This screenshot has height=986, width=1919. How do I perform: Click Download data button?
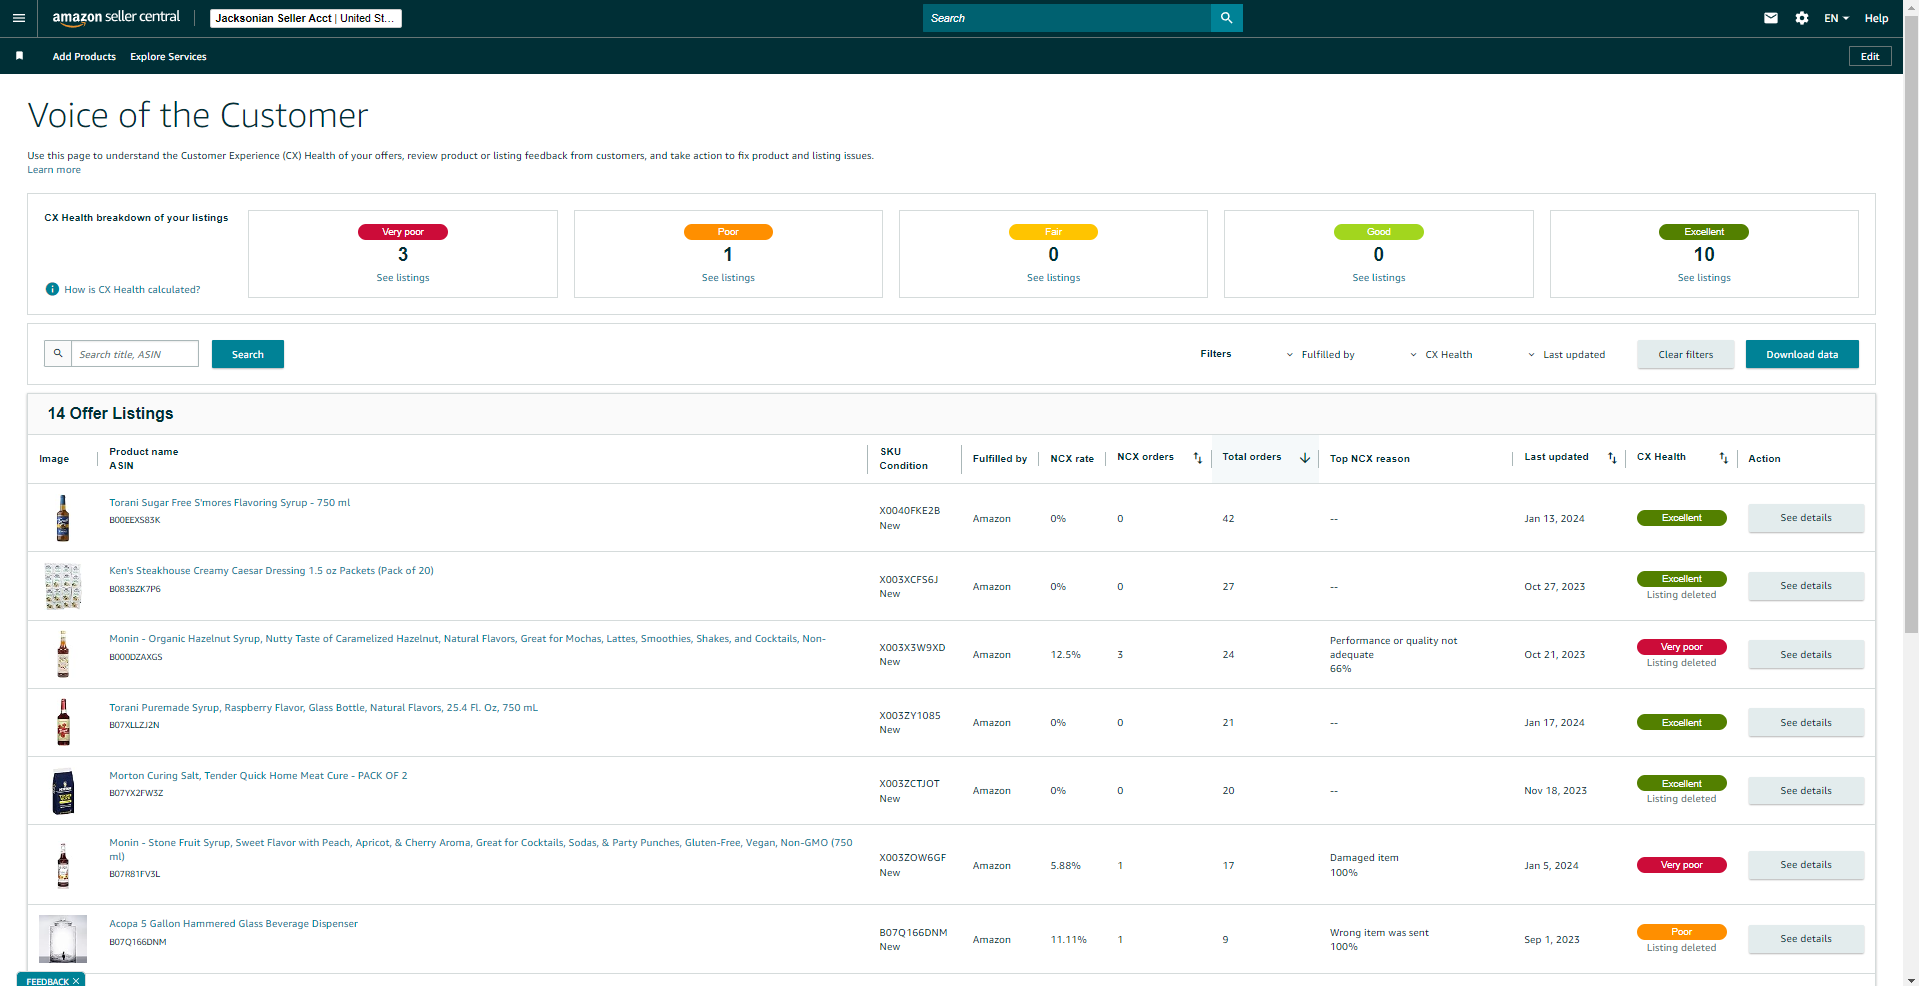[x=1802, y=354]
